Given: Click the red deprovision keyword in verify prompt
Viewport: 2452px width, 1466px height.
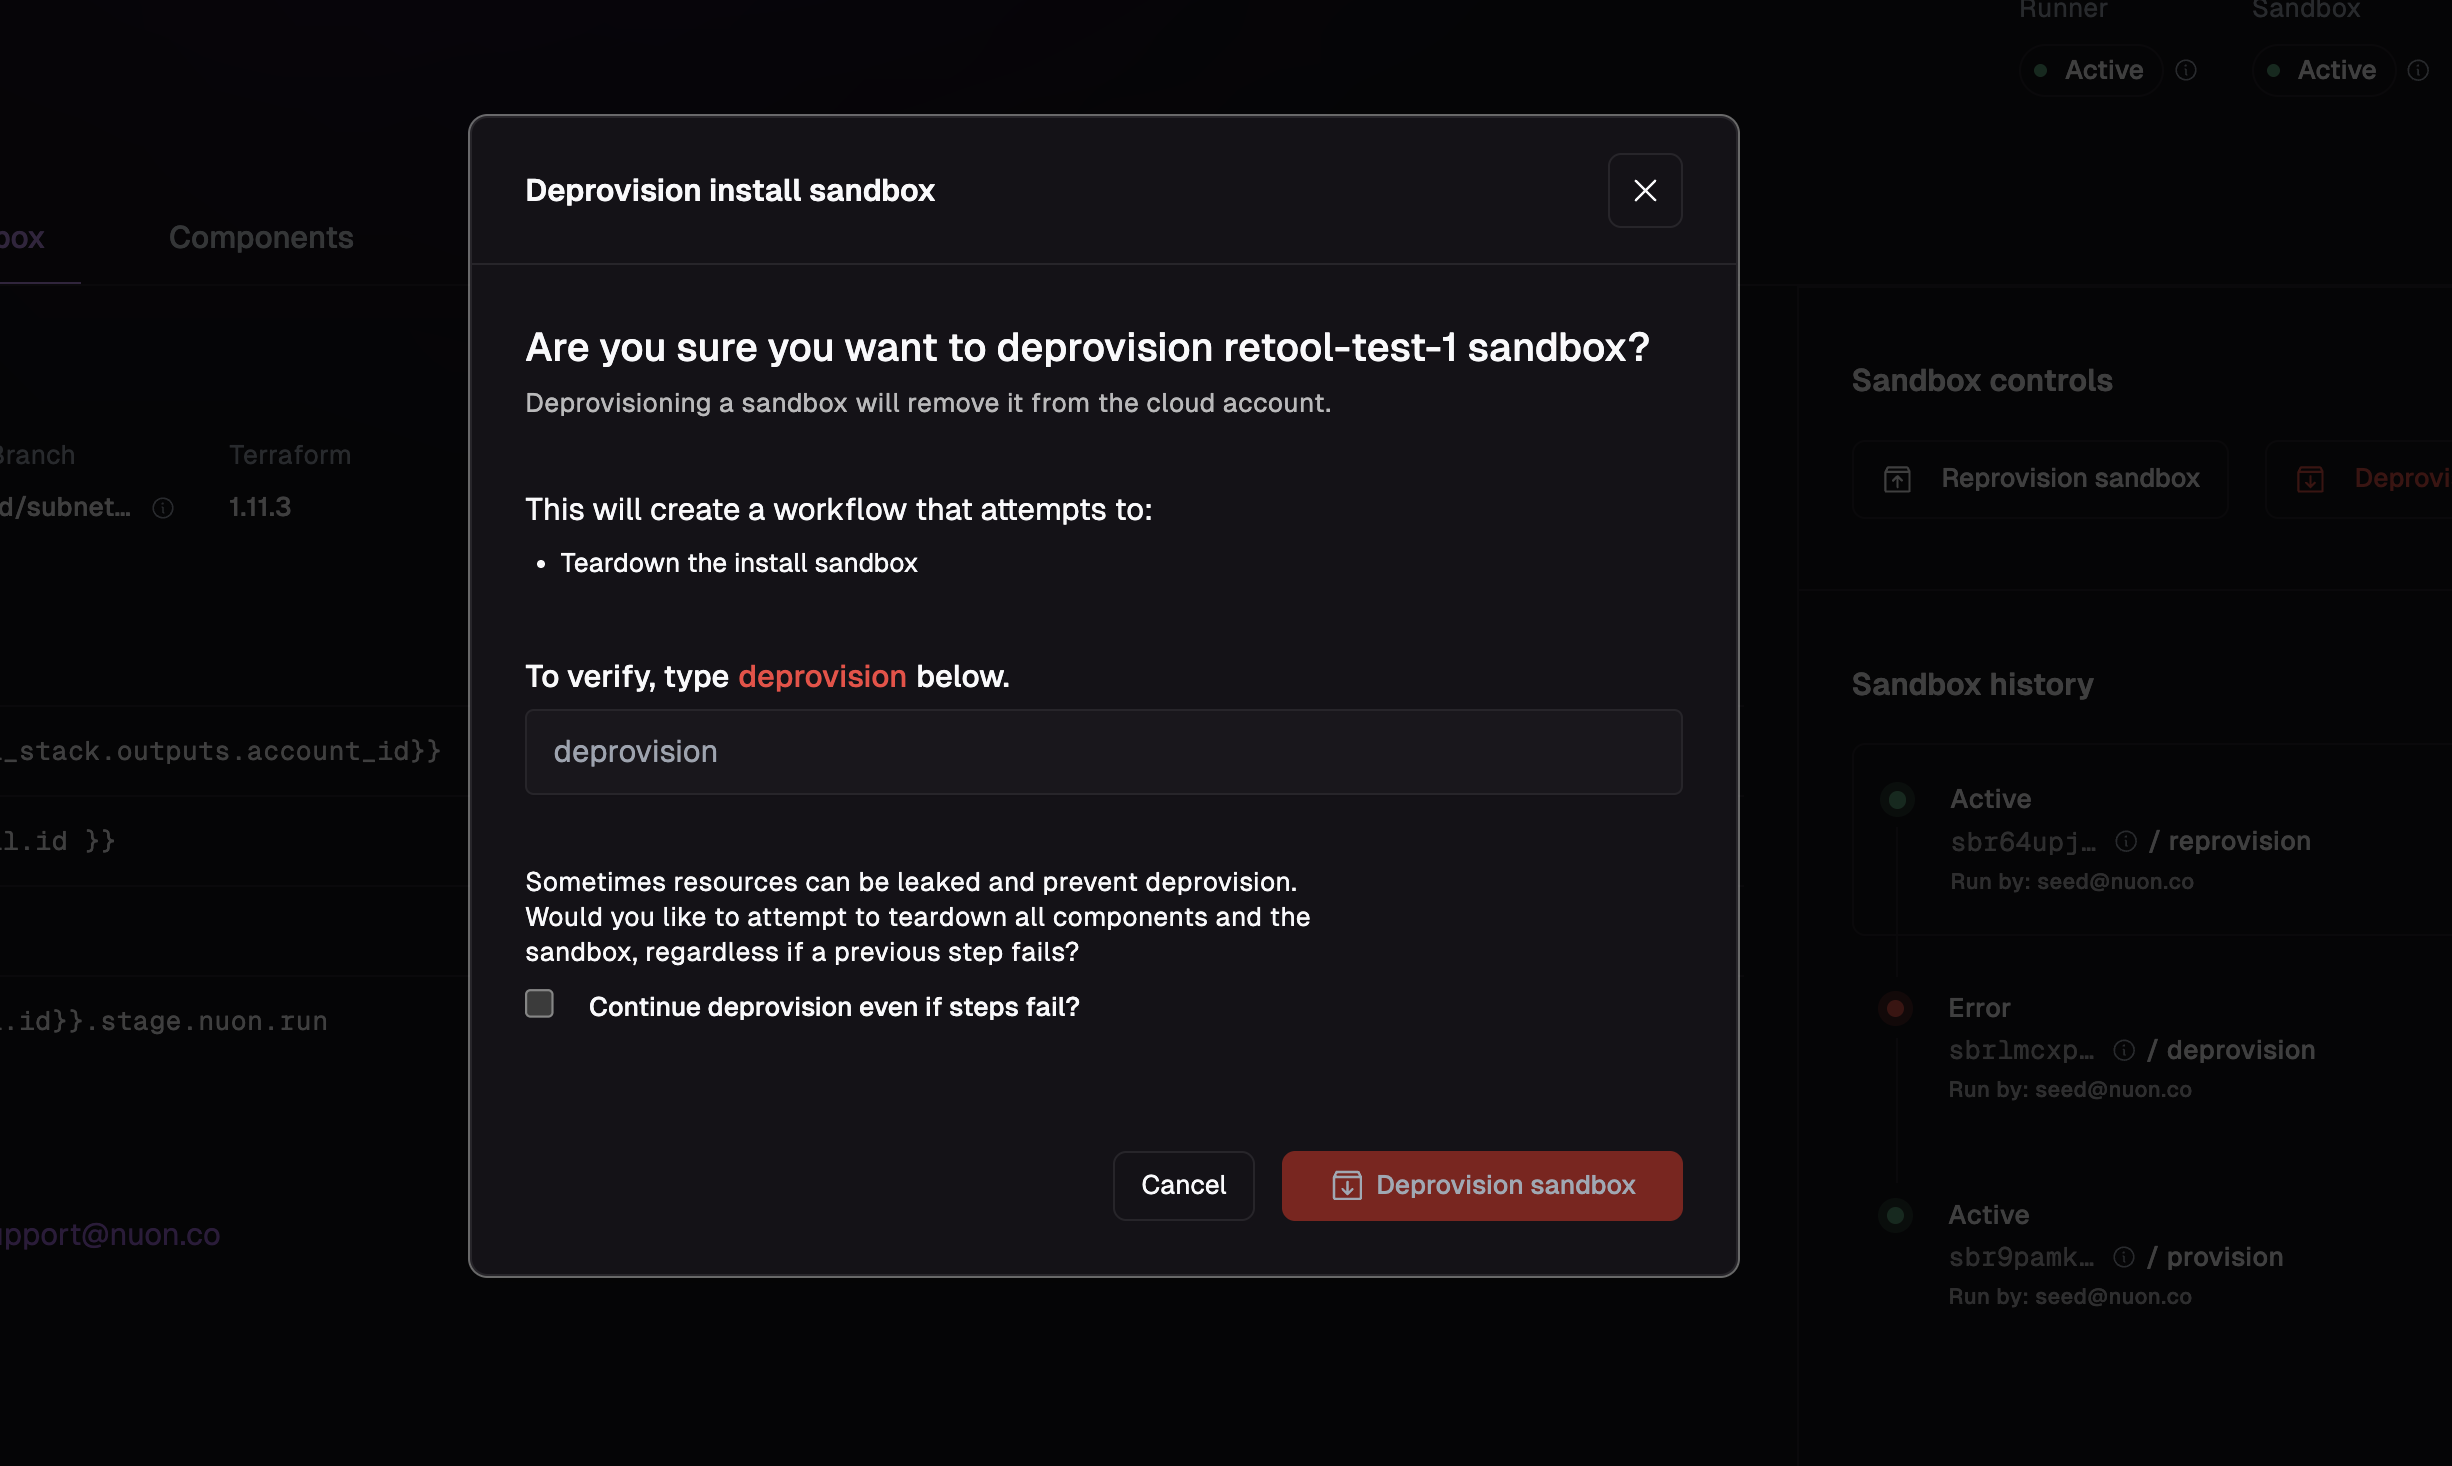Looking at the screenshot, I should [x=822, y=676].
